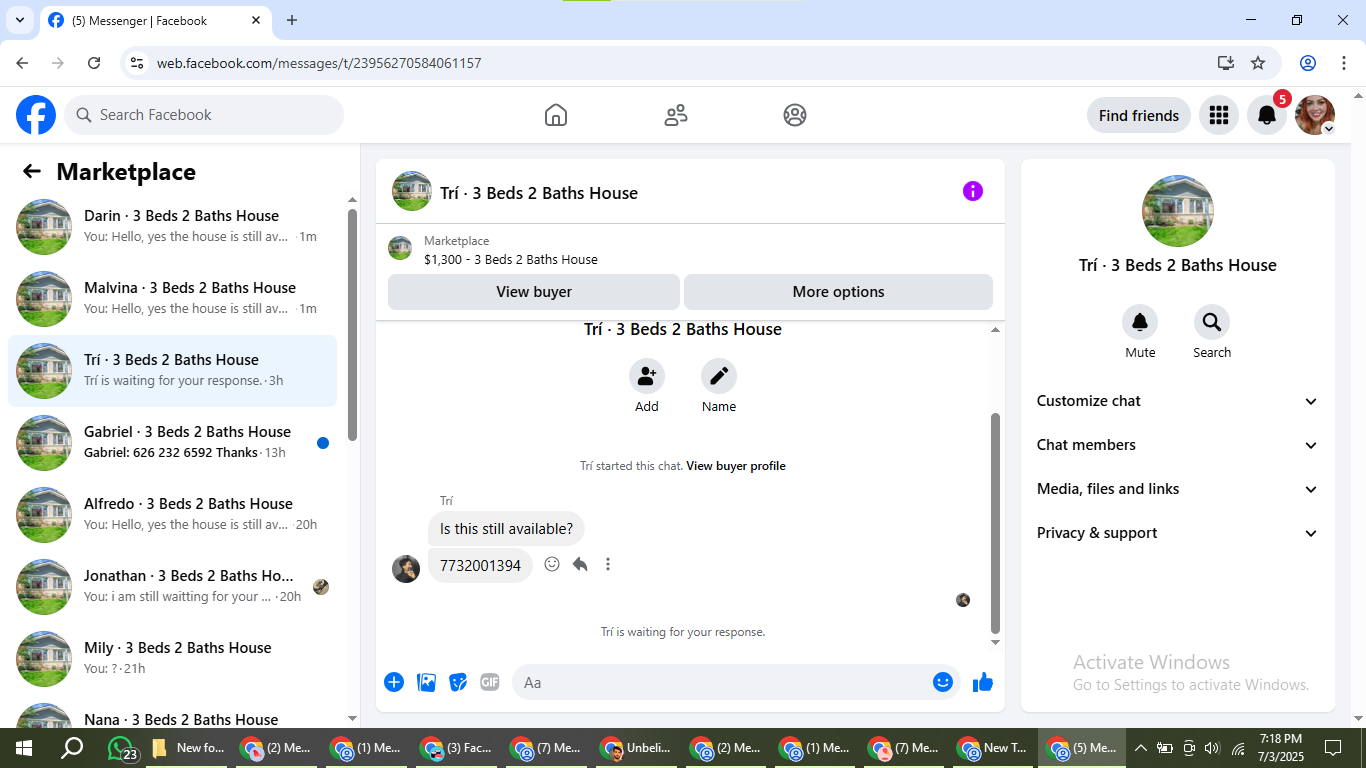This screenshot has height=768, width=1366.
Task: Open the Windows notification center
Action: 1333,748
